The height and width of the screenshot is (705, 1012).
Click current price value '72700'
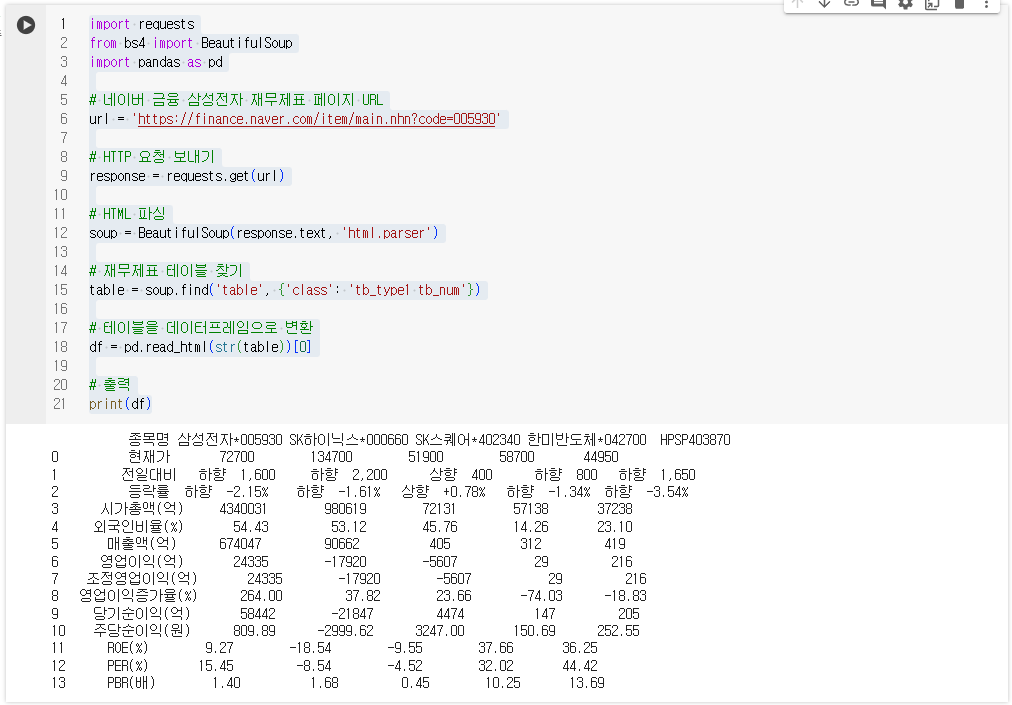(237, 457)
